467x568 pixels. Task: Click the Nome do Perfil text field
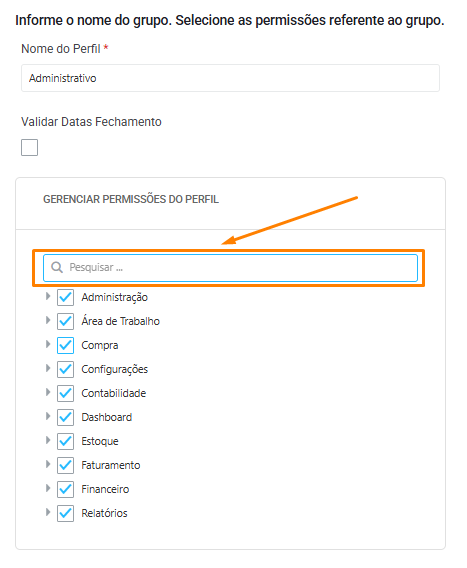(230, 78)
